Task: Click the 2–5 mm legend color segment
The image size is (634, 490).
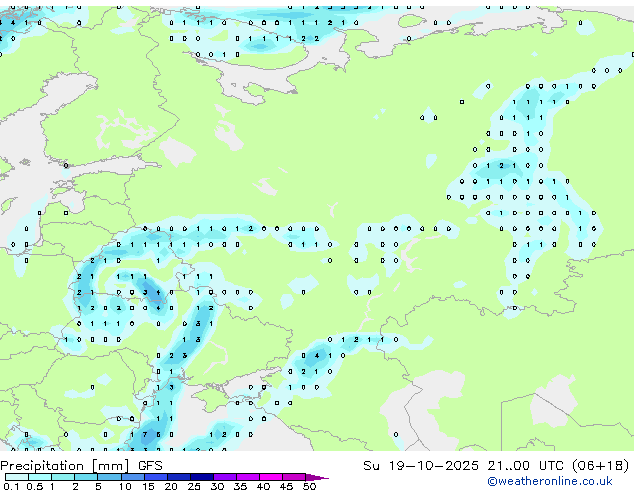Action: (x=86, y=477)
